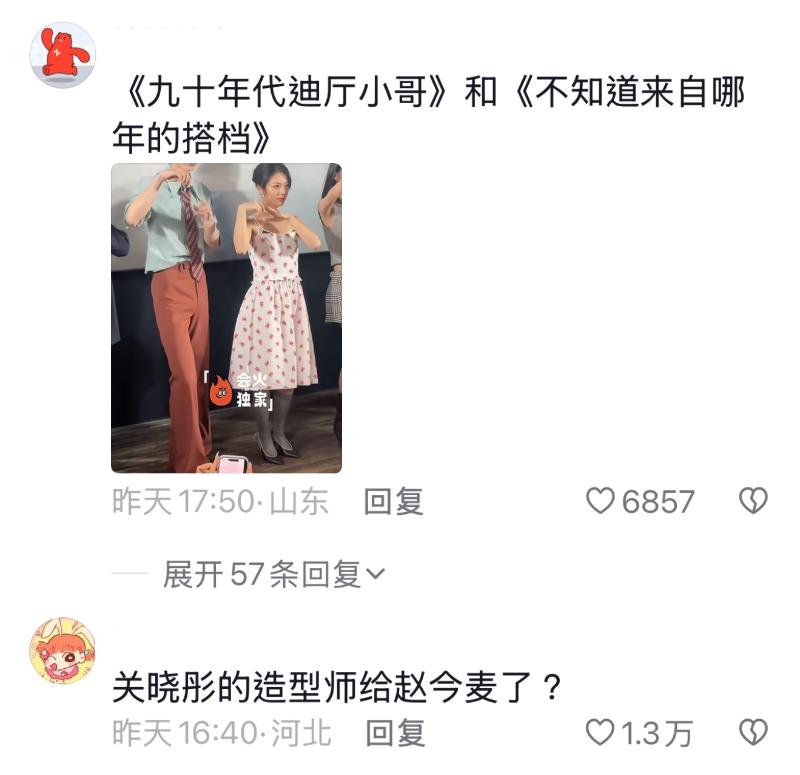Tap the timestamp 昨天16:40·河北
The width and height of the screenshot is (800, 775).
[x=221, y=733]
